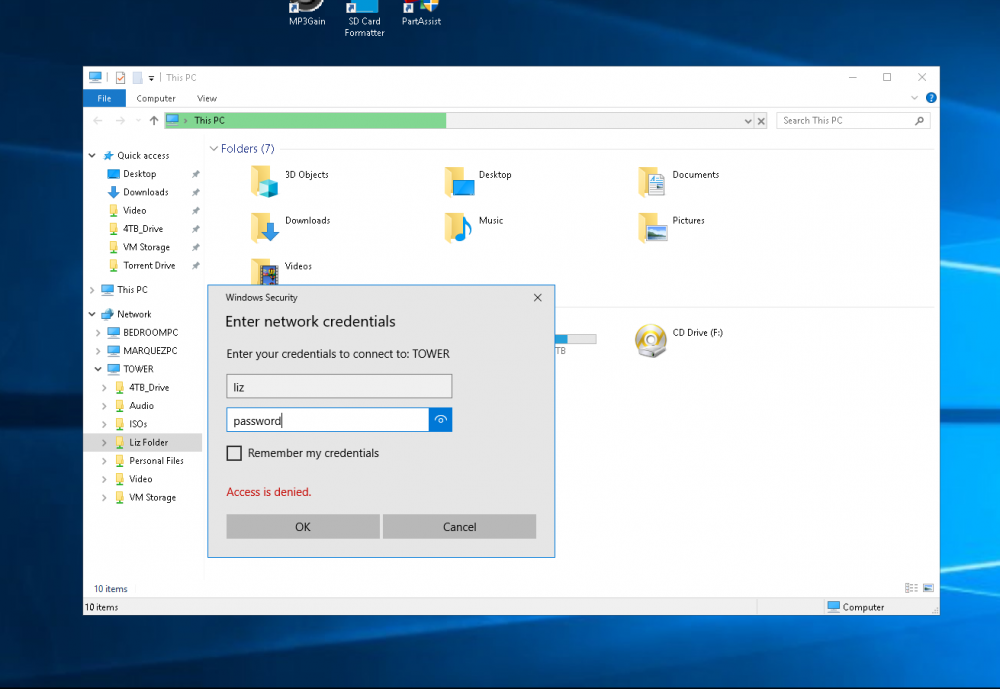The width and height of the screenshot is (1000, 689).
Task: Click the search magnifier icon
Action: 919,121
